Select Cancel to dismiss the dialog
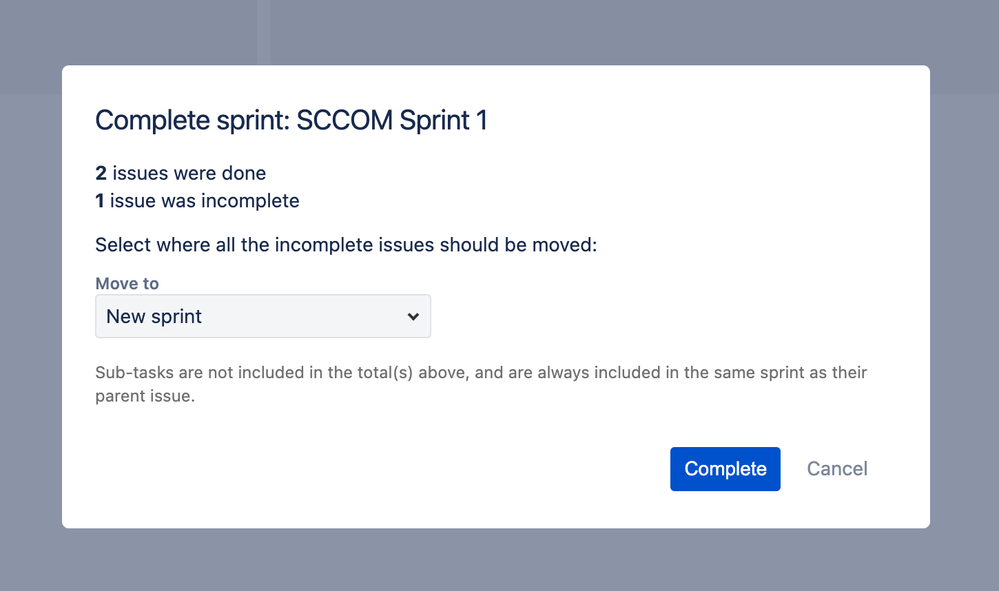Image resolution: width=999 pixels, height=591 pixels. tap(836, 468)
